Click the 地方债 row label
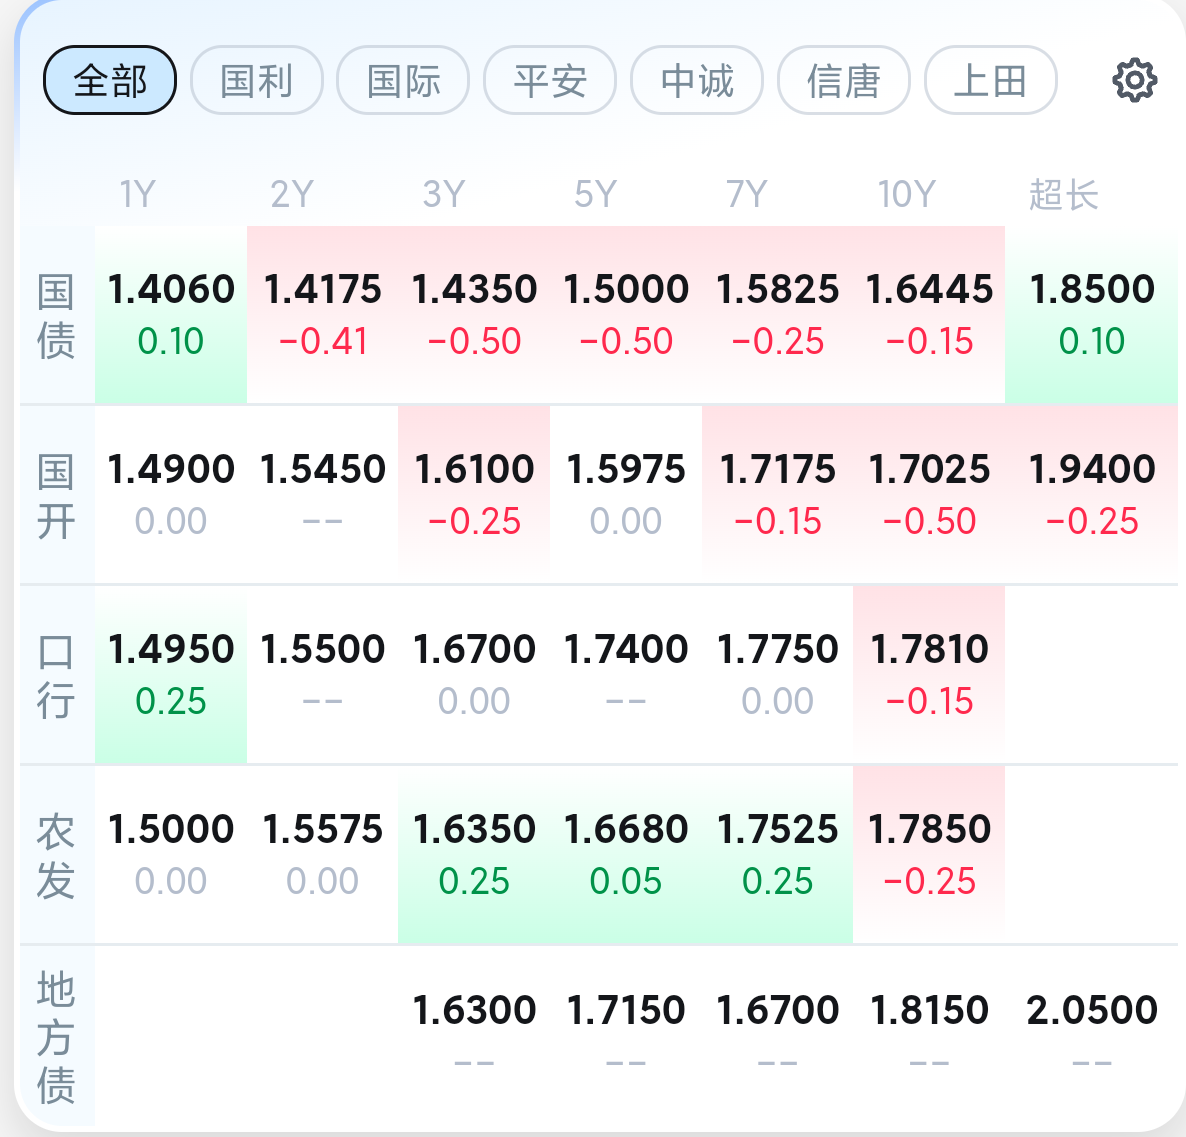 click(x=56, y=1037)
